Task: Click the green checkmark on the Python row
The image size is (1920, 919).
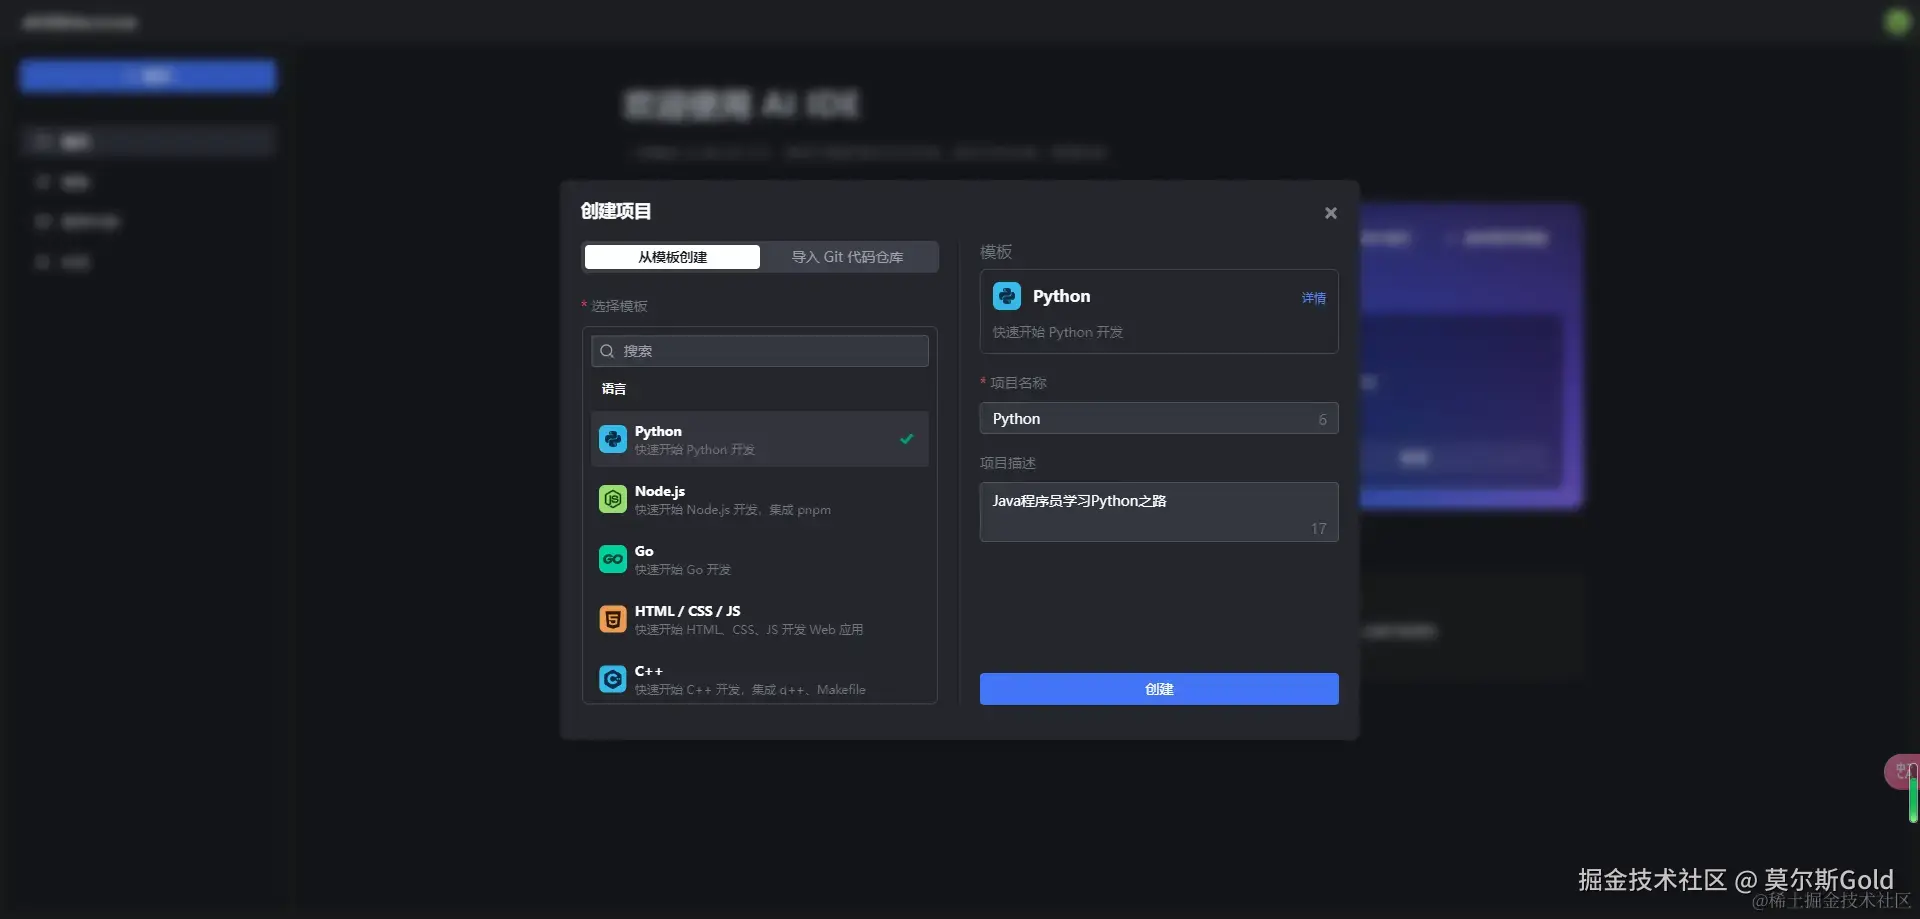Action: [x=907, y=439]
